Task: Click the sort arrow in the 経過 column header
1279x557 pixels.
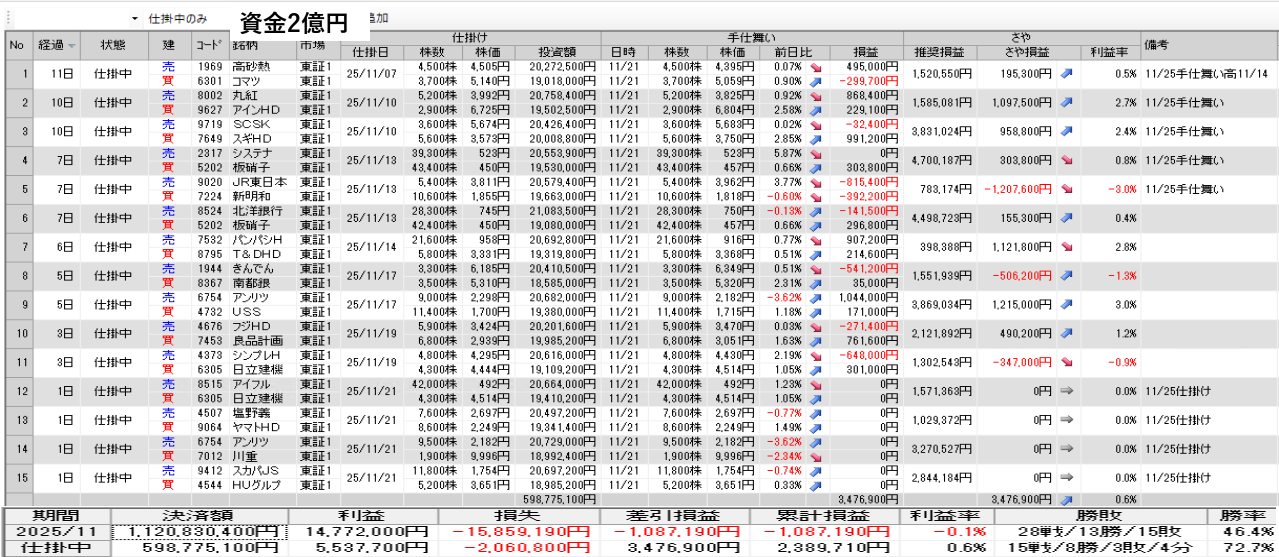Action: coord(72,46)
